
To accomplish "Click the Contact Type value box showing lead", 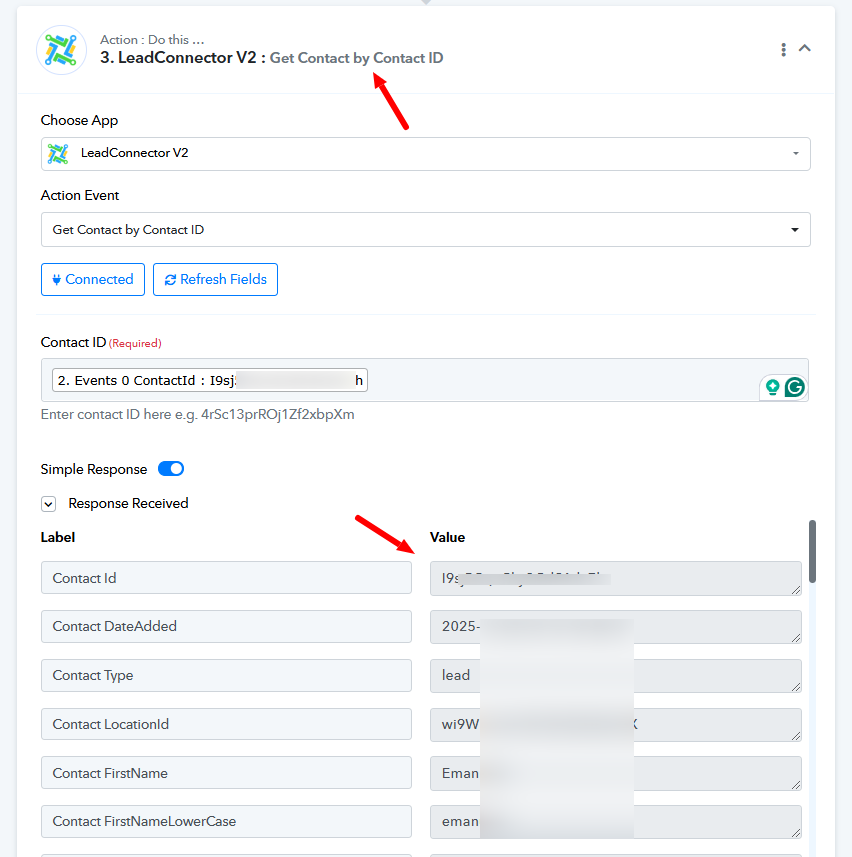I will click(615, 676).
